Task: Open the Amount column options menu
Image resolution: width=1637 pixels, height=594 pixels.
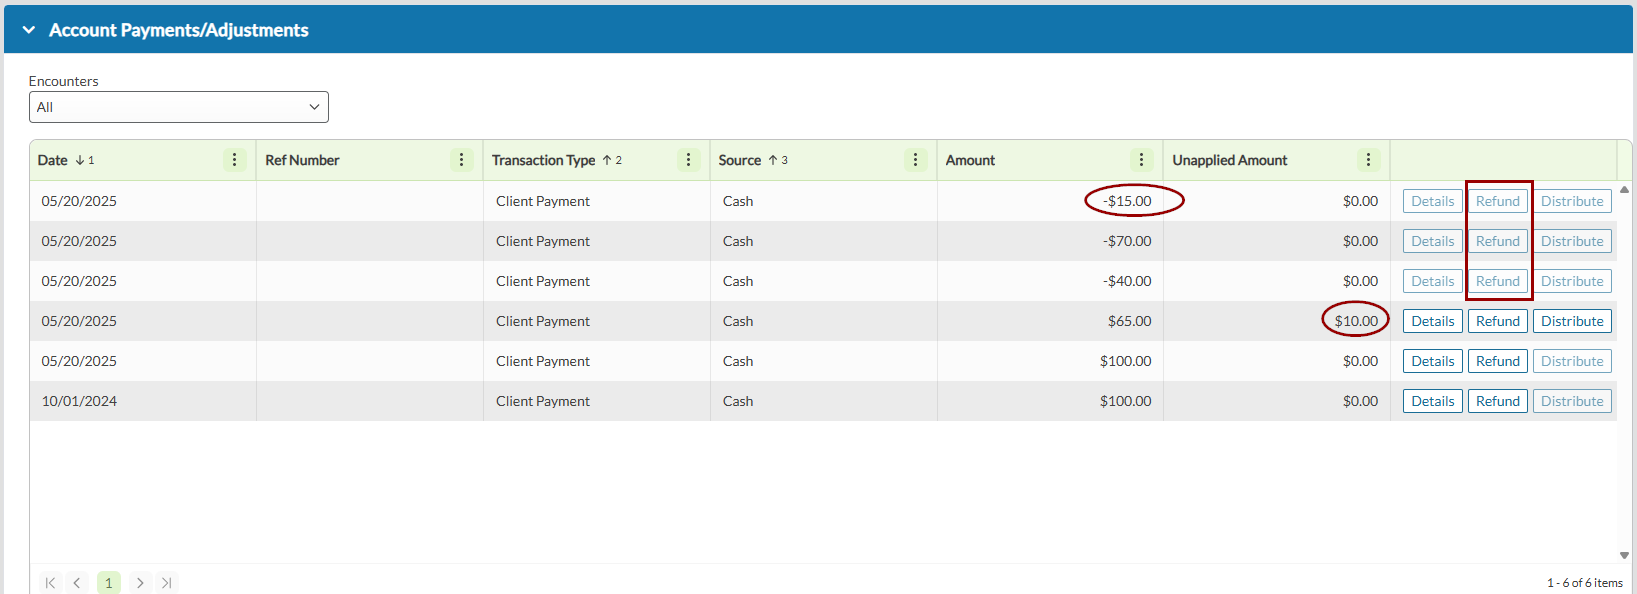Action: pos(1141,160)
